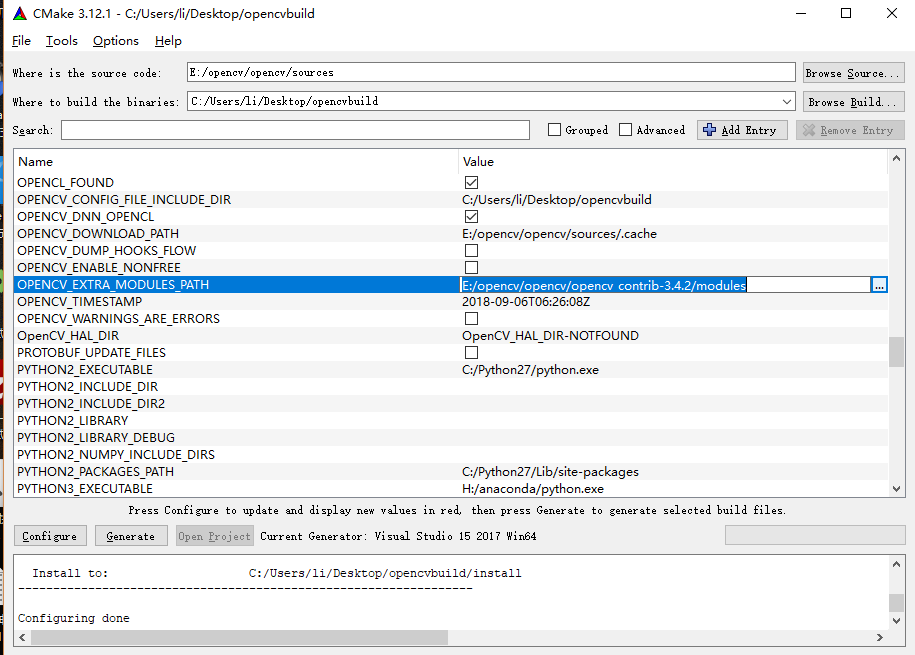Toggle the OPENCL_FOUND checkbox
Viewport: 915px width, 655px height.
point(472,183)
